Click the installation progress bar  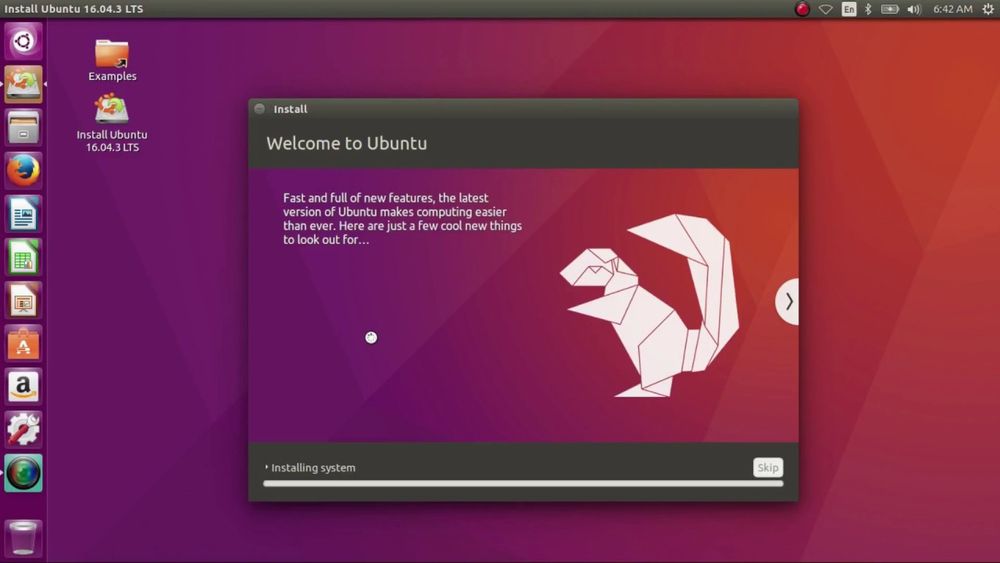[523, 484]
